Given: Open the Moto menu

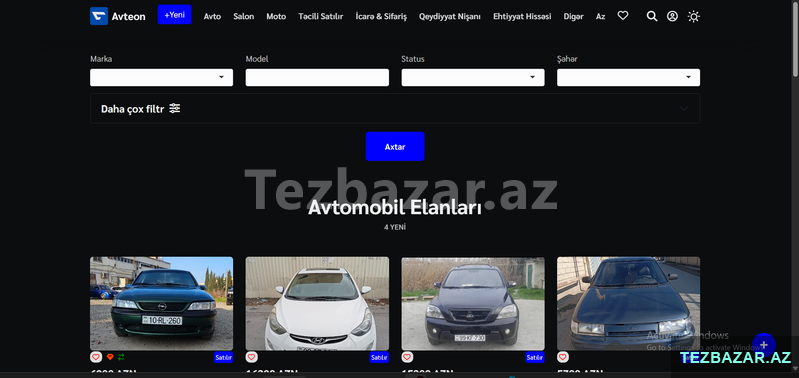Looking at the screenshot, I should (276, 16).
